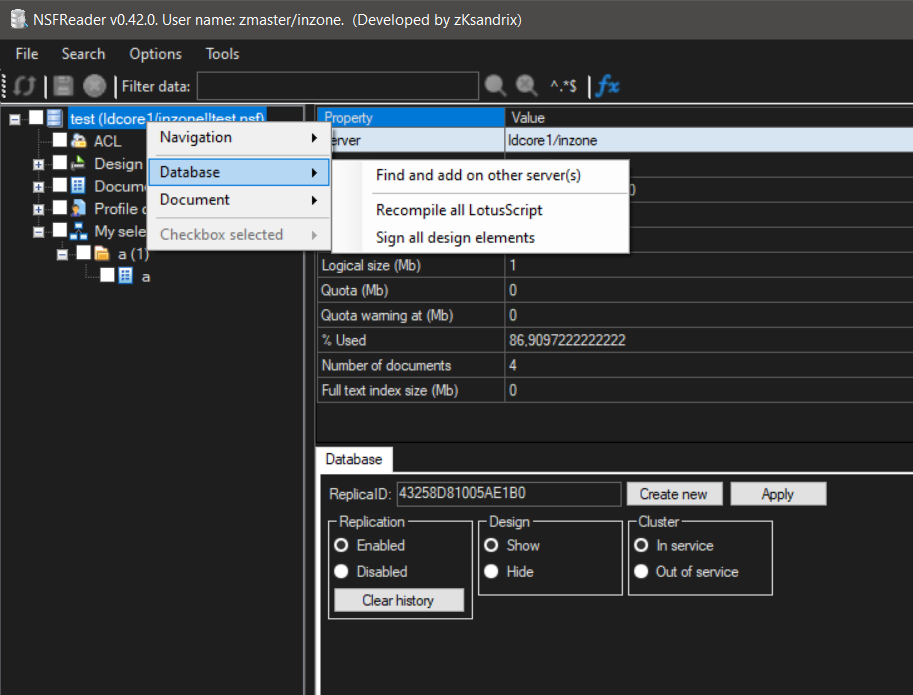Viewport: 913px width, 695px height.
Task: Click the test database icon in tree
Action: pyautogui.click(x=54, y=118)
